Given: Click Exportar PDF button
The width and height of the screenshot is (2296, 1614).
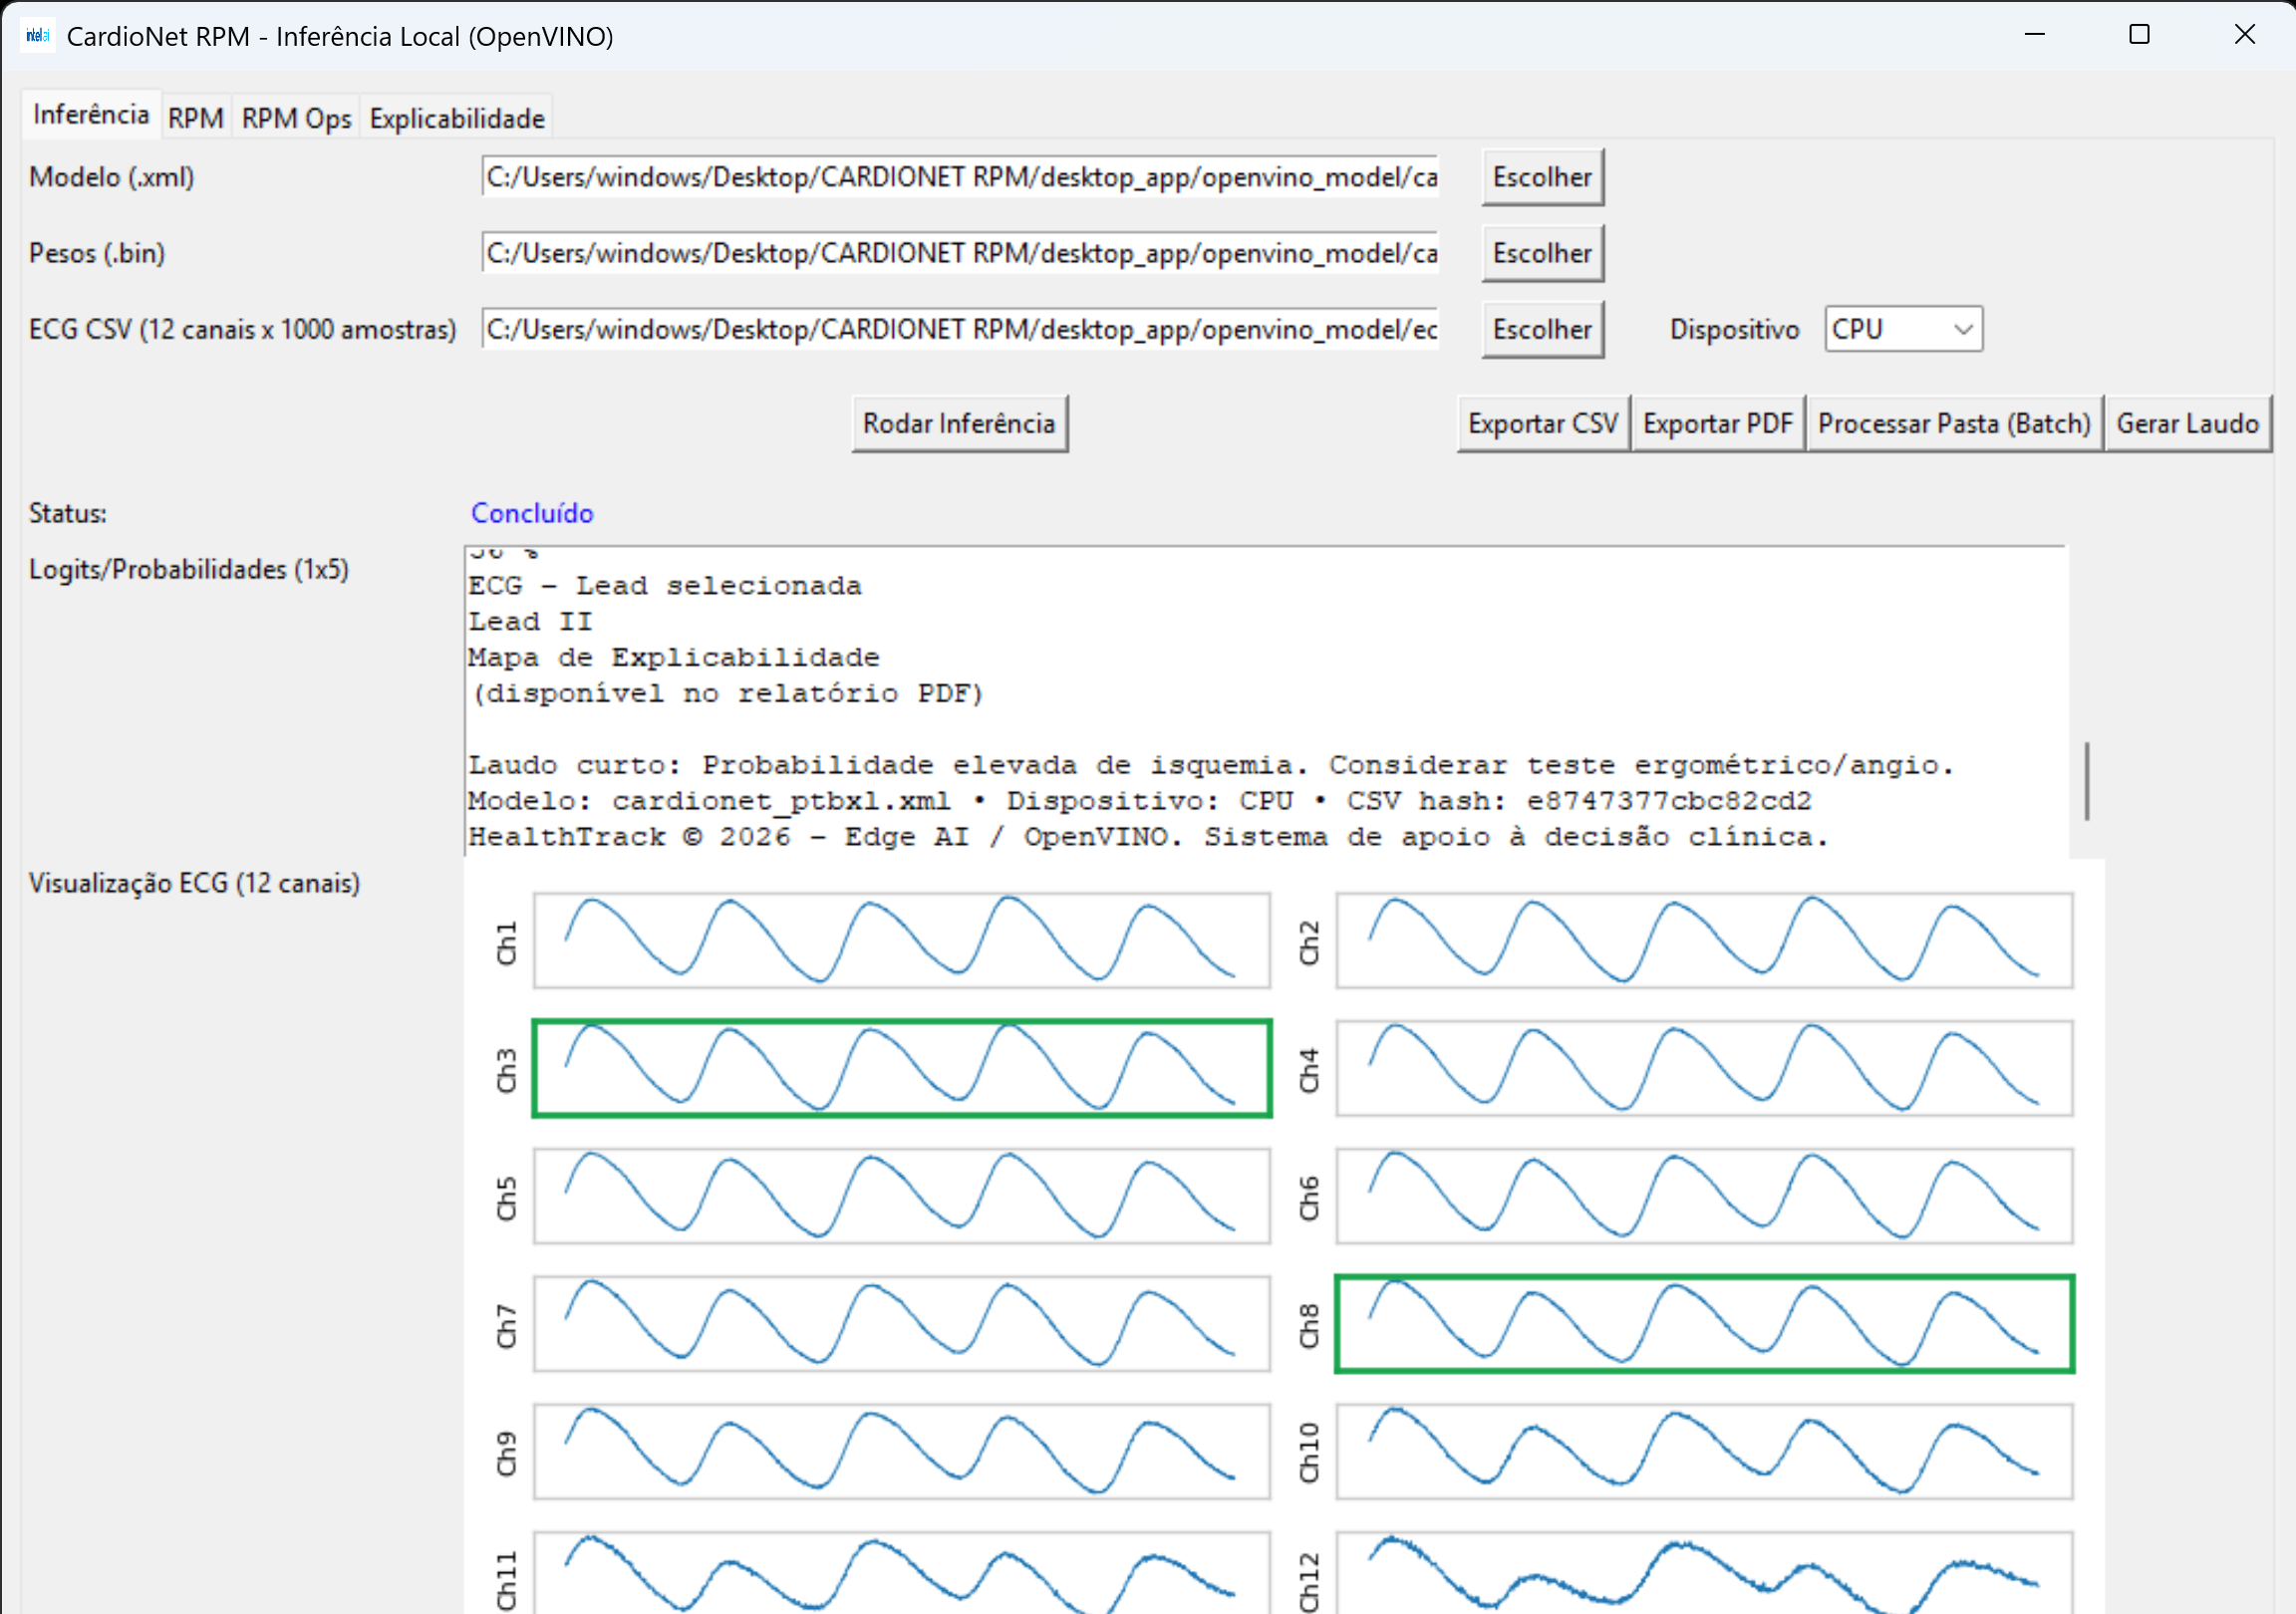Looking at the screenshot, I should pos(1717,424).
